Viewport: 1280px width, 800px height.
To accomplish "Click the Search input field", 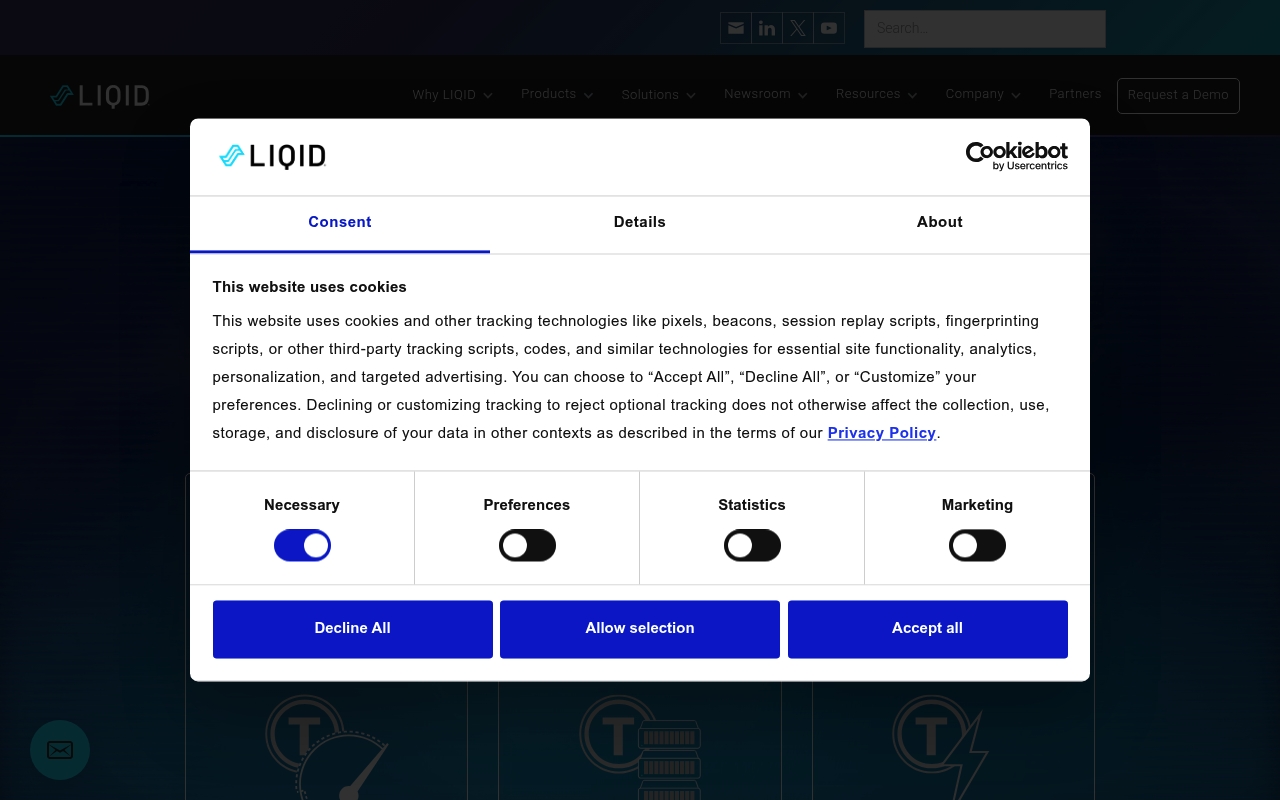I will pyautogui.click(x=985, y=29).
